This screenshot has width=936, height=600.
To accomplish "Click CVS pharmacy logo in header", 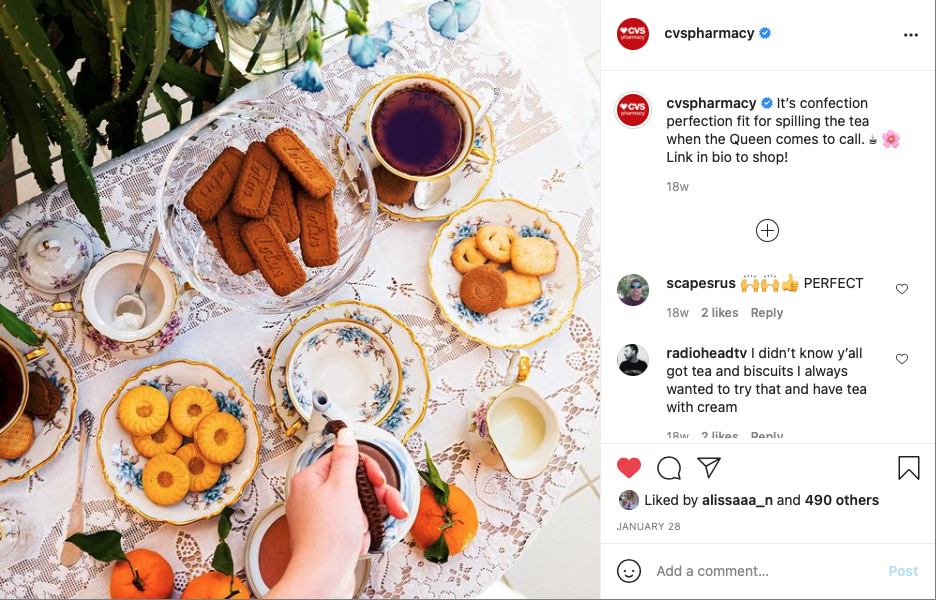I will tap(633, 34).
